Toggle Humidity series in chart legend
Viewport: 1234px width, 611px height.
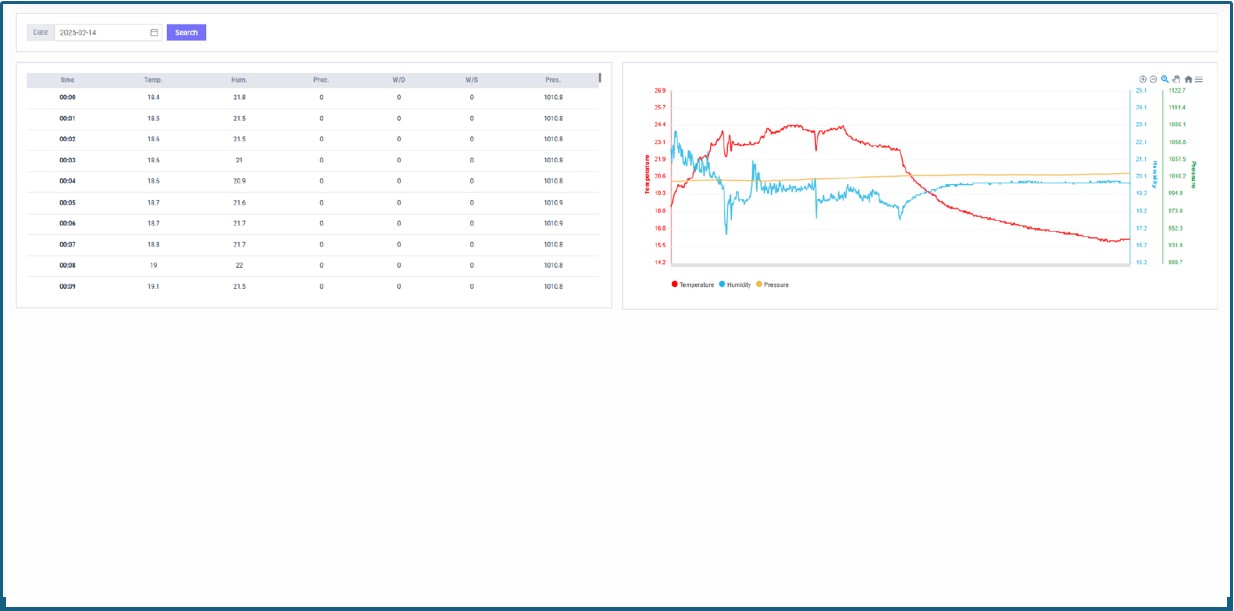735,285
